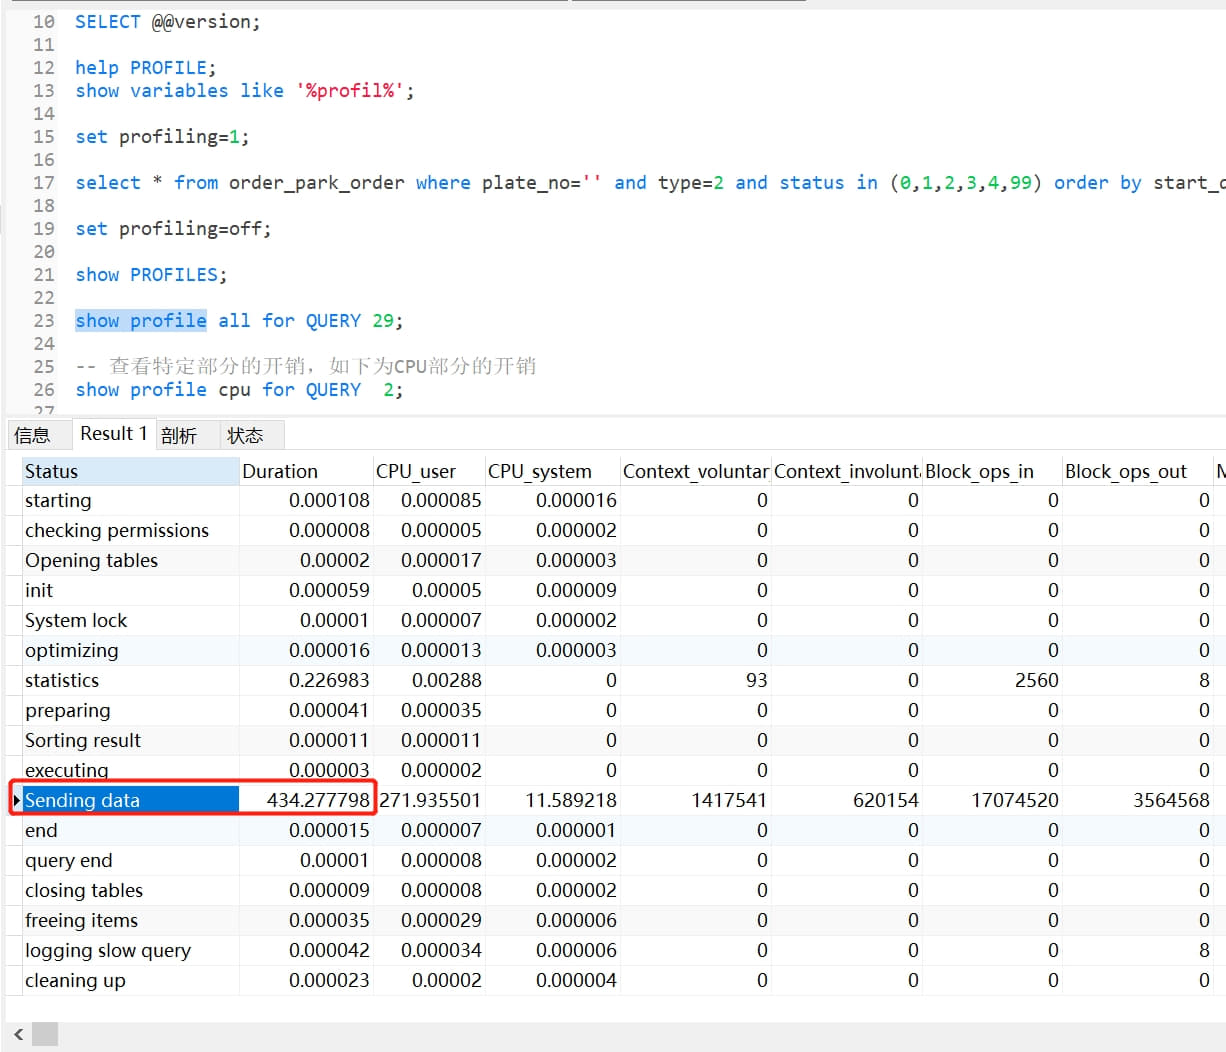The width and height of the screenshot is (1226, 1052).
Task: Place cursor on line 21 show PROFILES
Action: (x=151, y=275)
